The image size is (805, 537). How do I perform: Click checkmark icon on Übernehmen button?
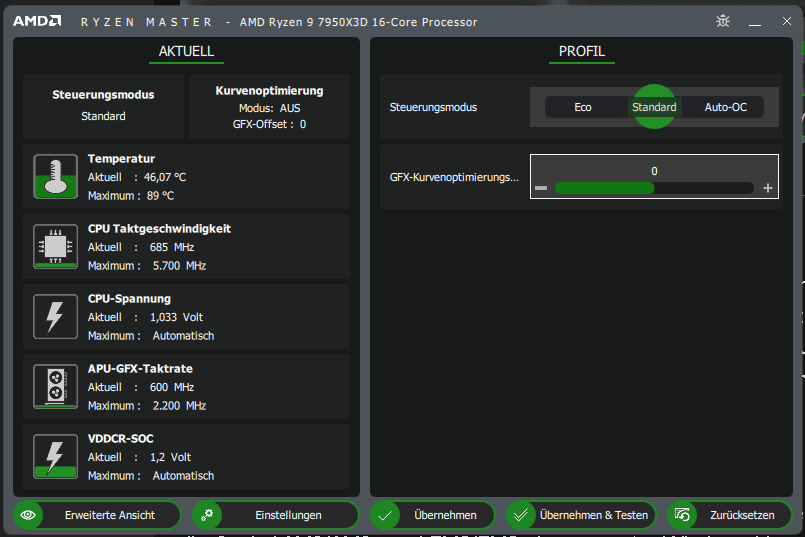(x=385, y=515)
